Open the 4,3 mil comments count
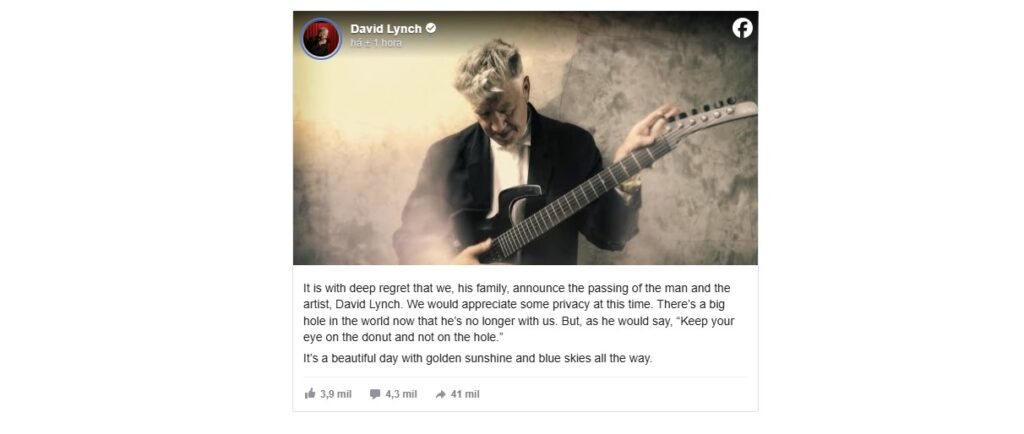Screen dimensions: 1024x434 point(401,394)
